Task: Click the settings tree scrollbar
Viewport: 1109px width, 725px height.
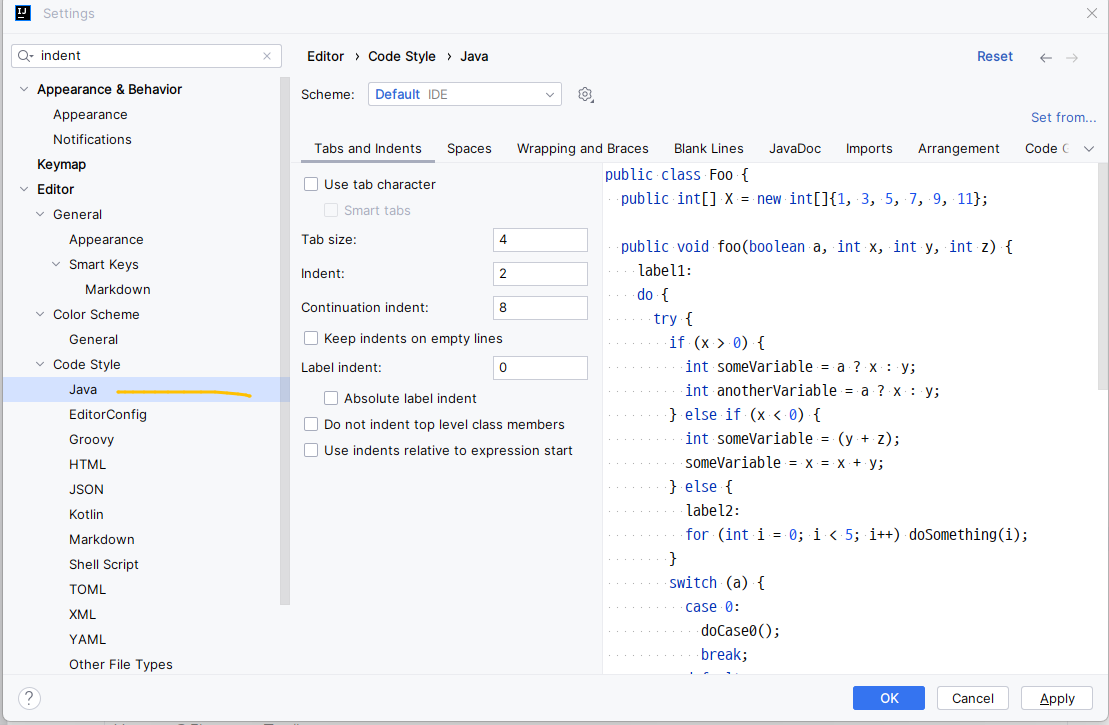Action: 285,341
